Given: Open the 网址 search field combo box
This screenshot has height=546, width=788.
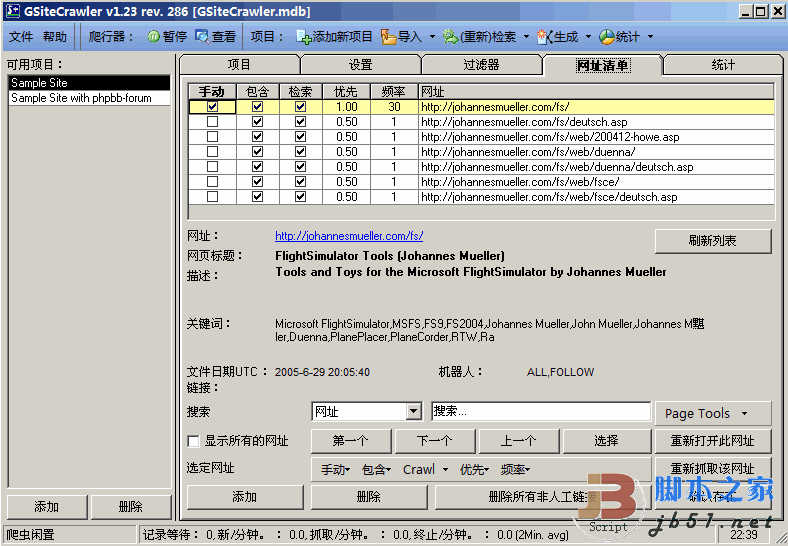Looking at the screenshot, I should tap(413, 412).
